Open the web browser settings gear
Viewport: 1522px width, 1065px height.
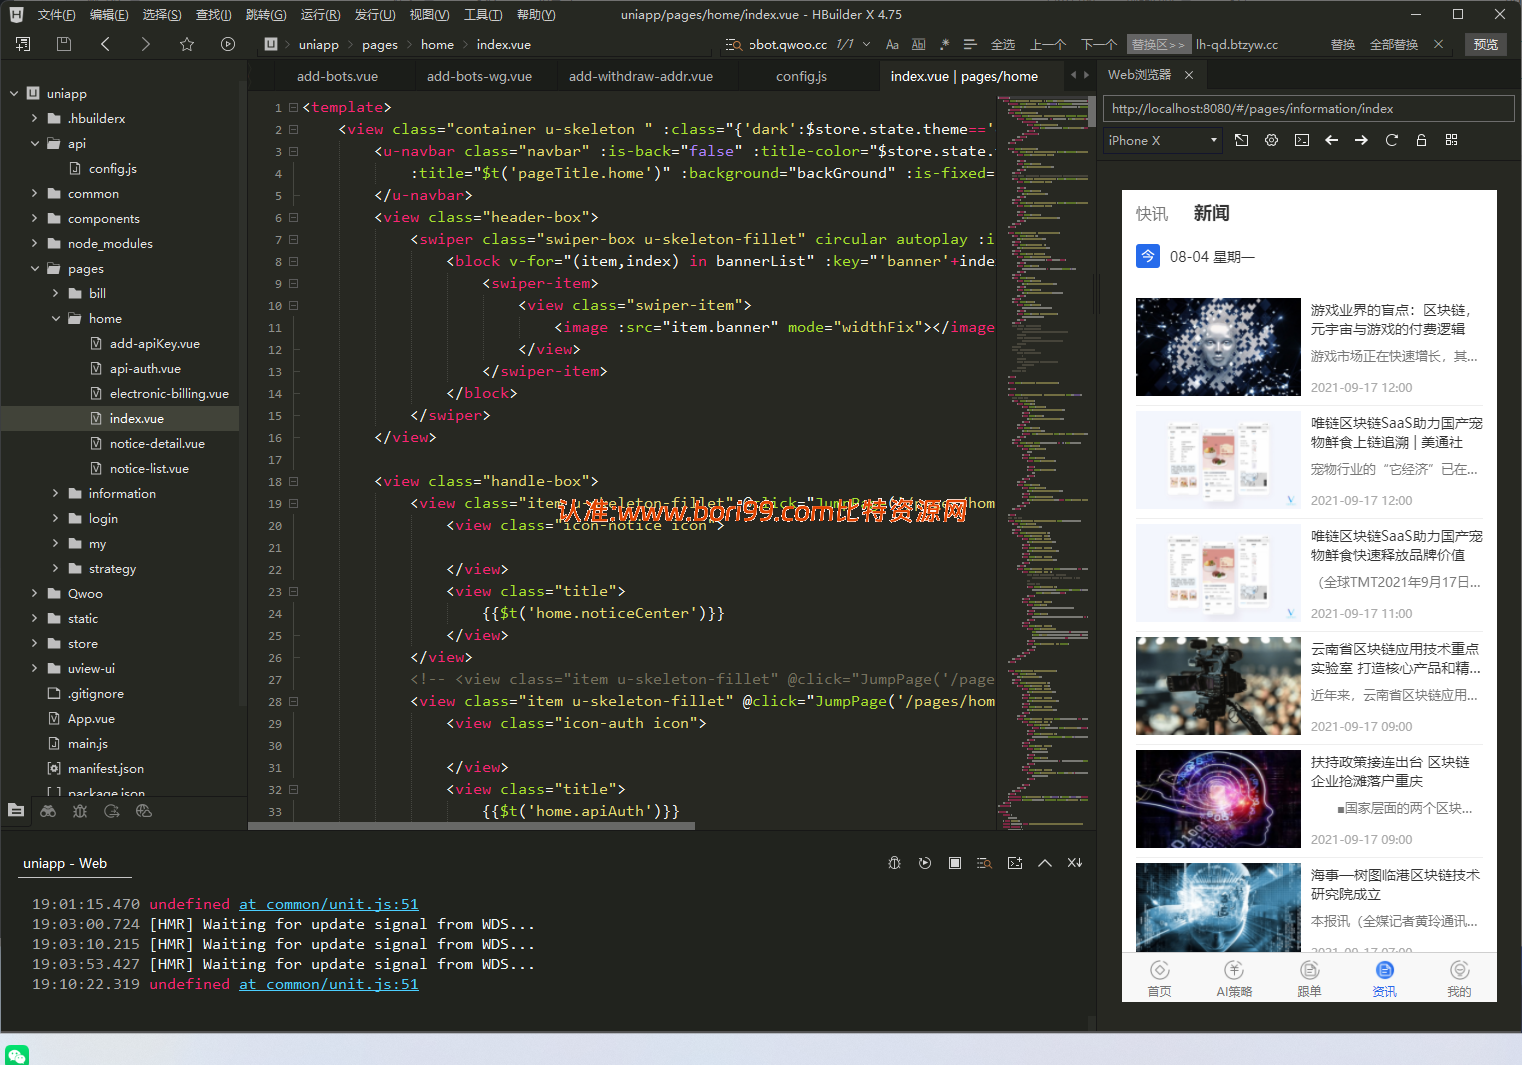pyautogui.click(x=1271, y=141)
